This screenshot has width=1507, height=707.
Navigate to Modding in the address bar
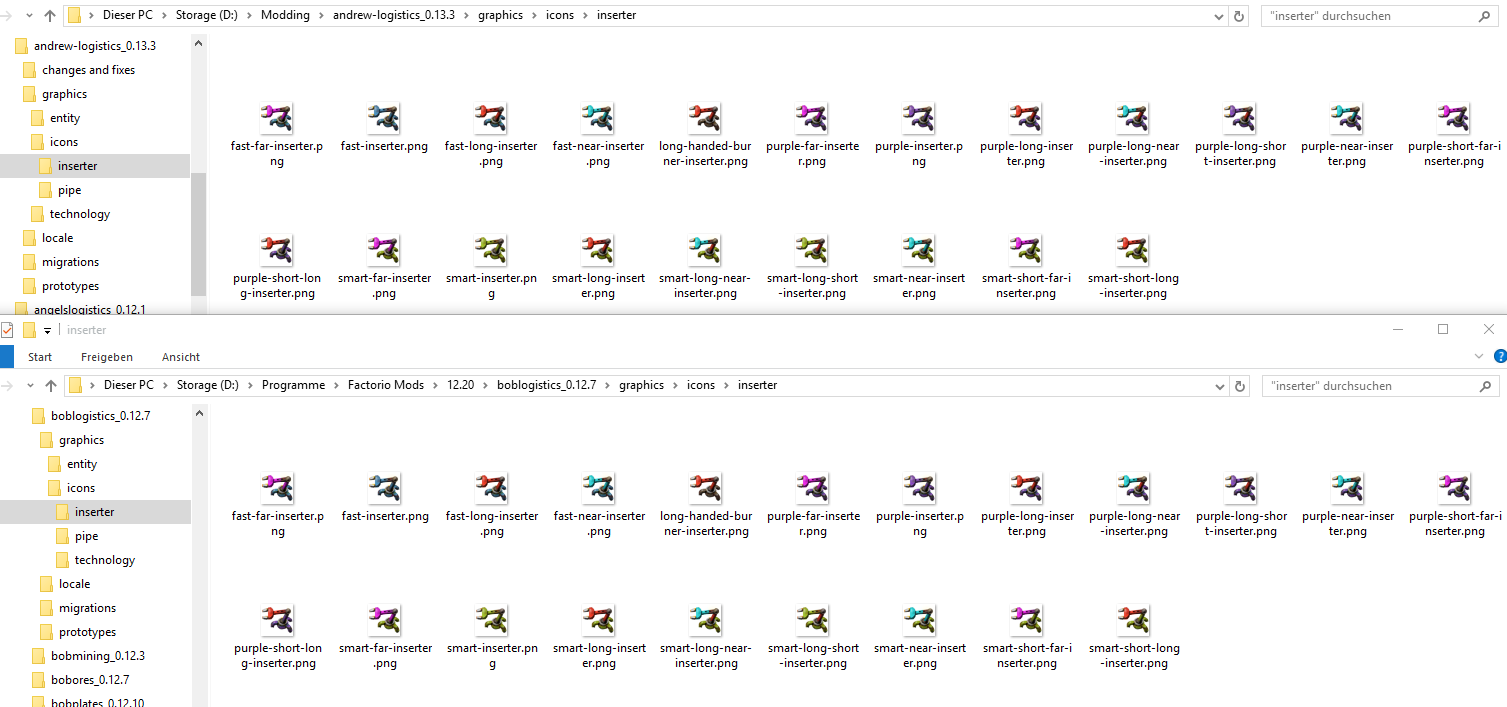[286, 16]
